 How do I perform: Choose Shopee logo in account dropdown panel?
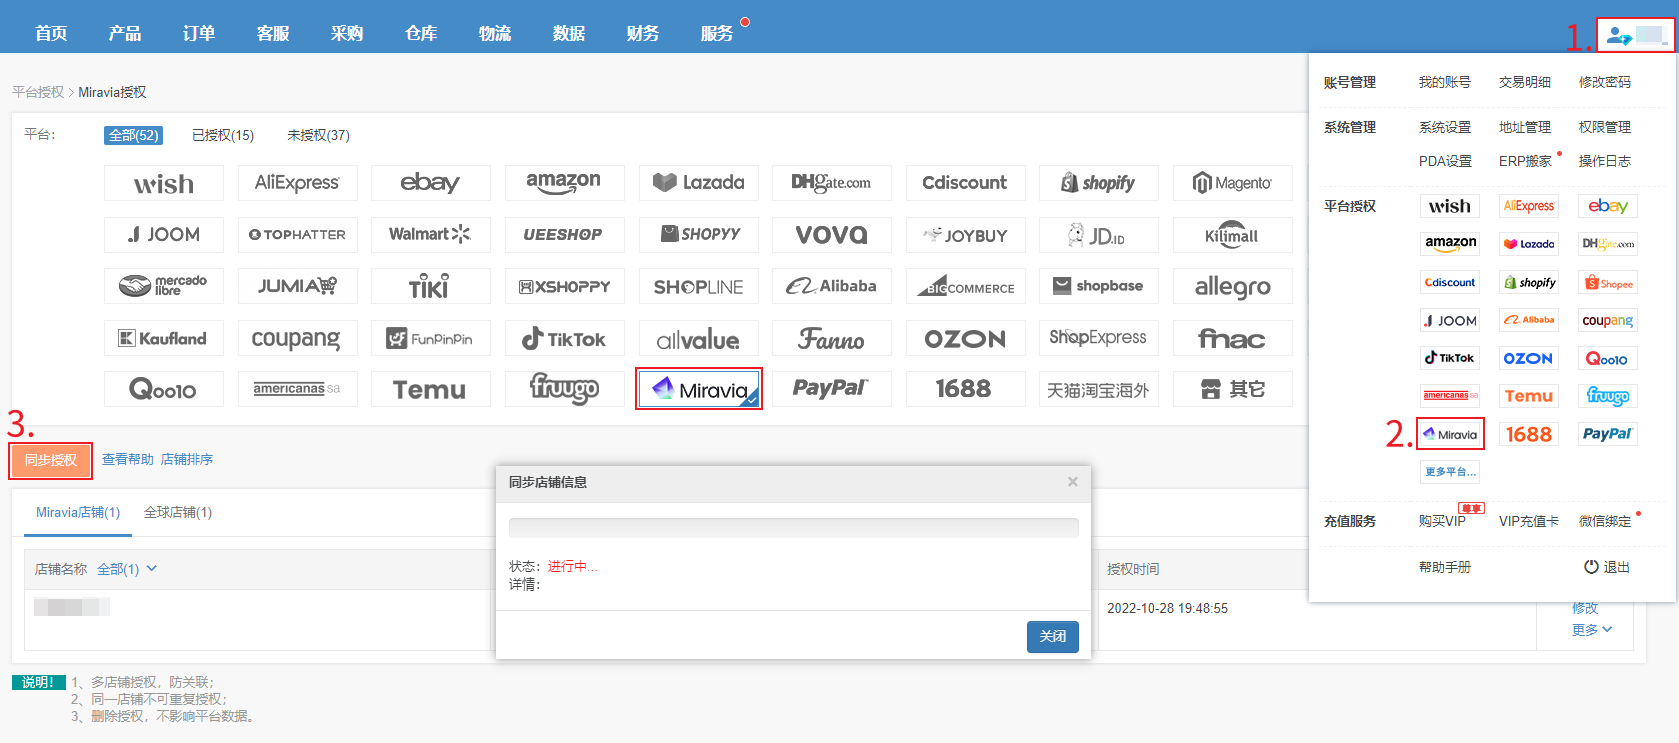[x=1608, y=283]
